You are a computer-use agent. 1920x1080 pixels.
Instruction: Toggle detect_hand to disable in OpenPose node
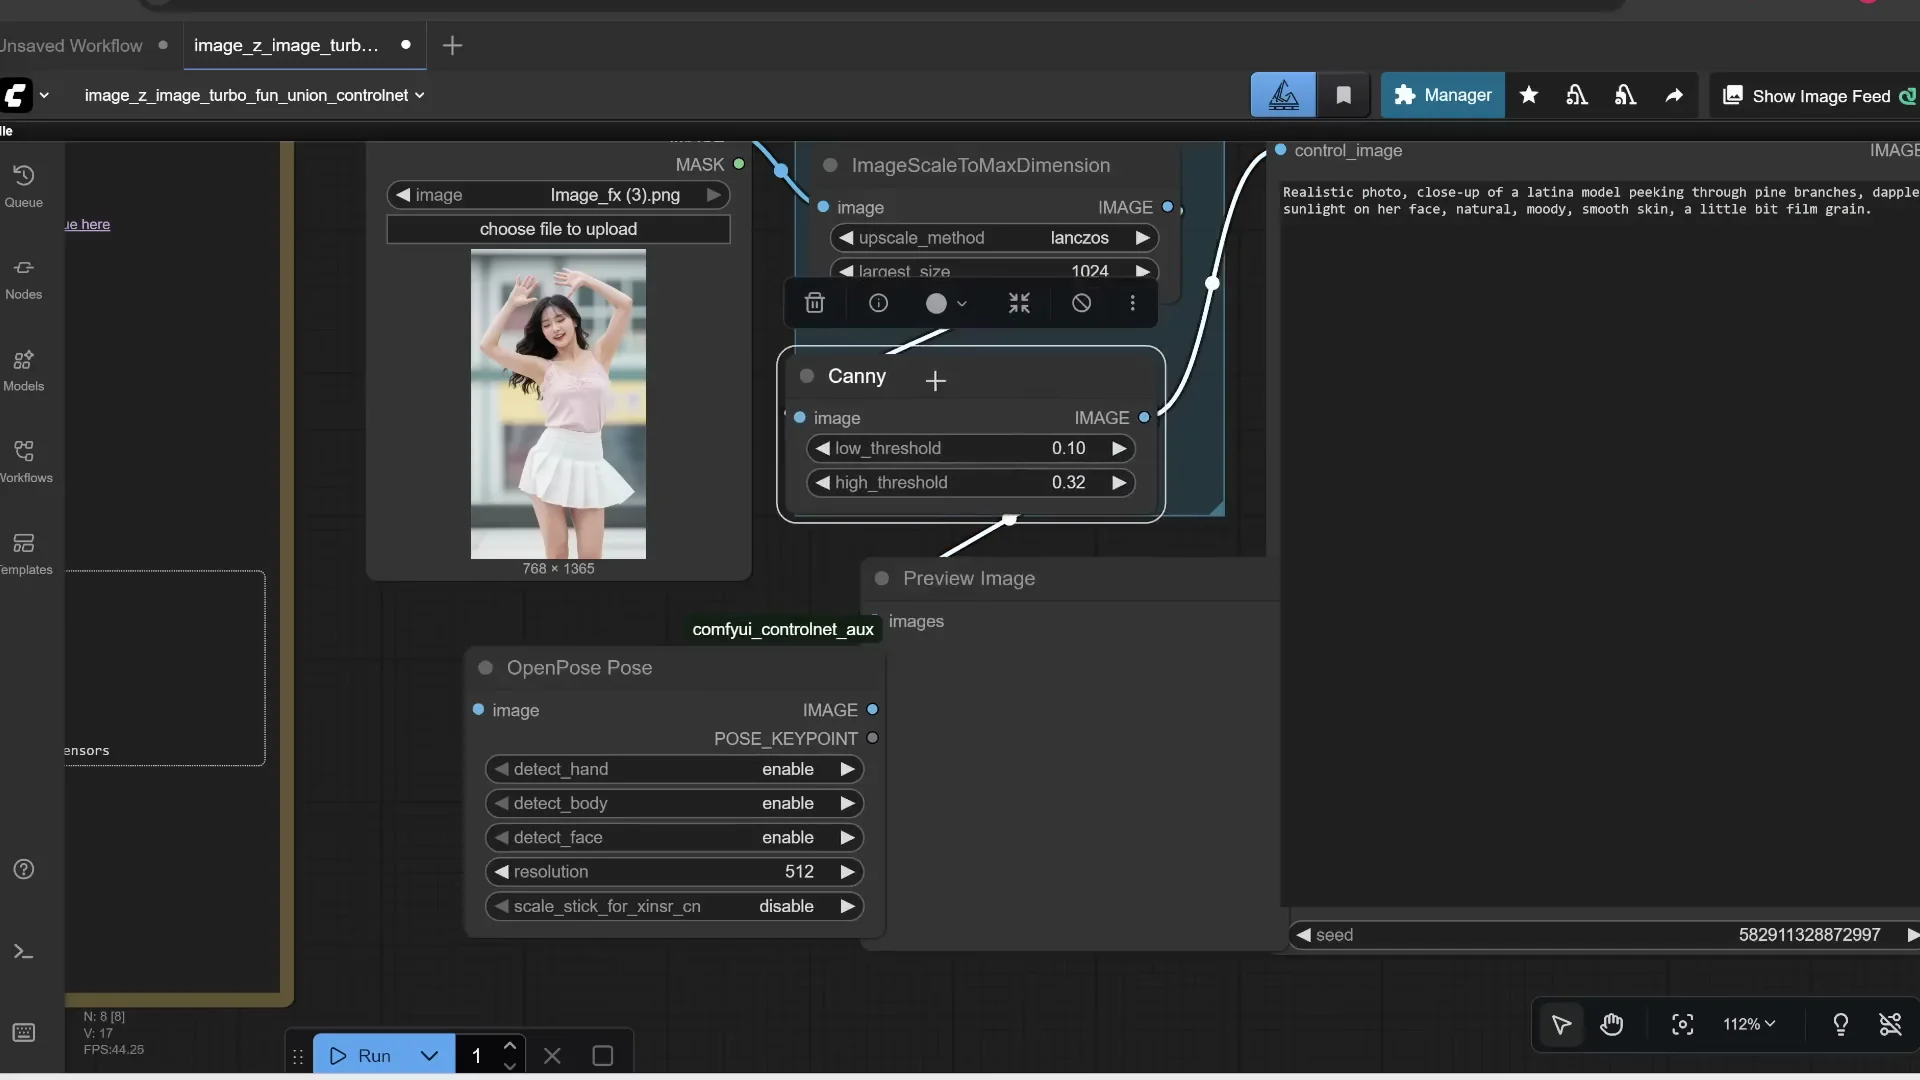point(673,769)
